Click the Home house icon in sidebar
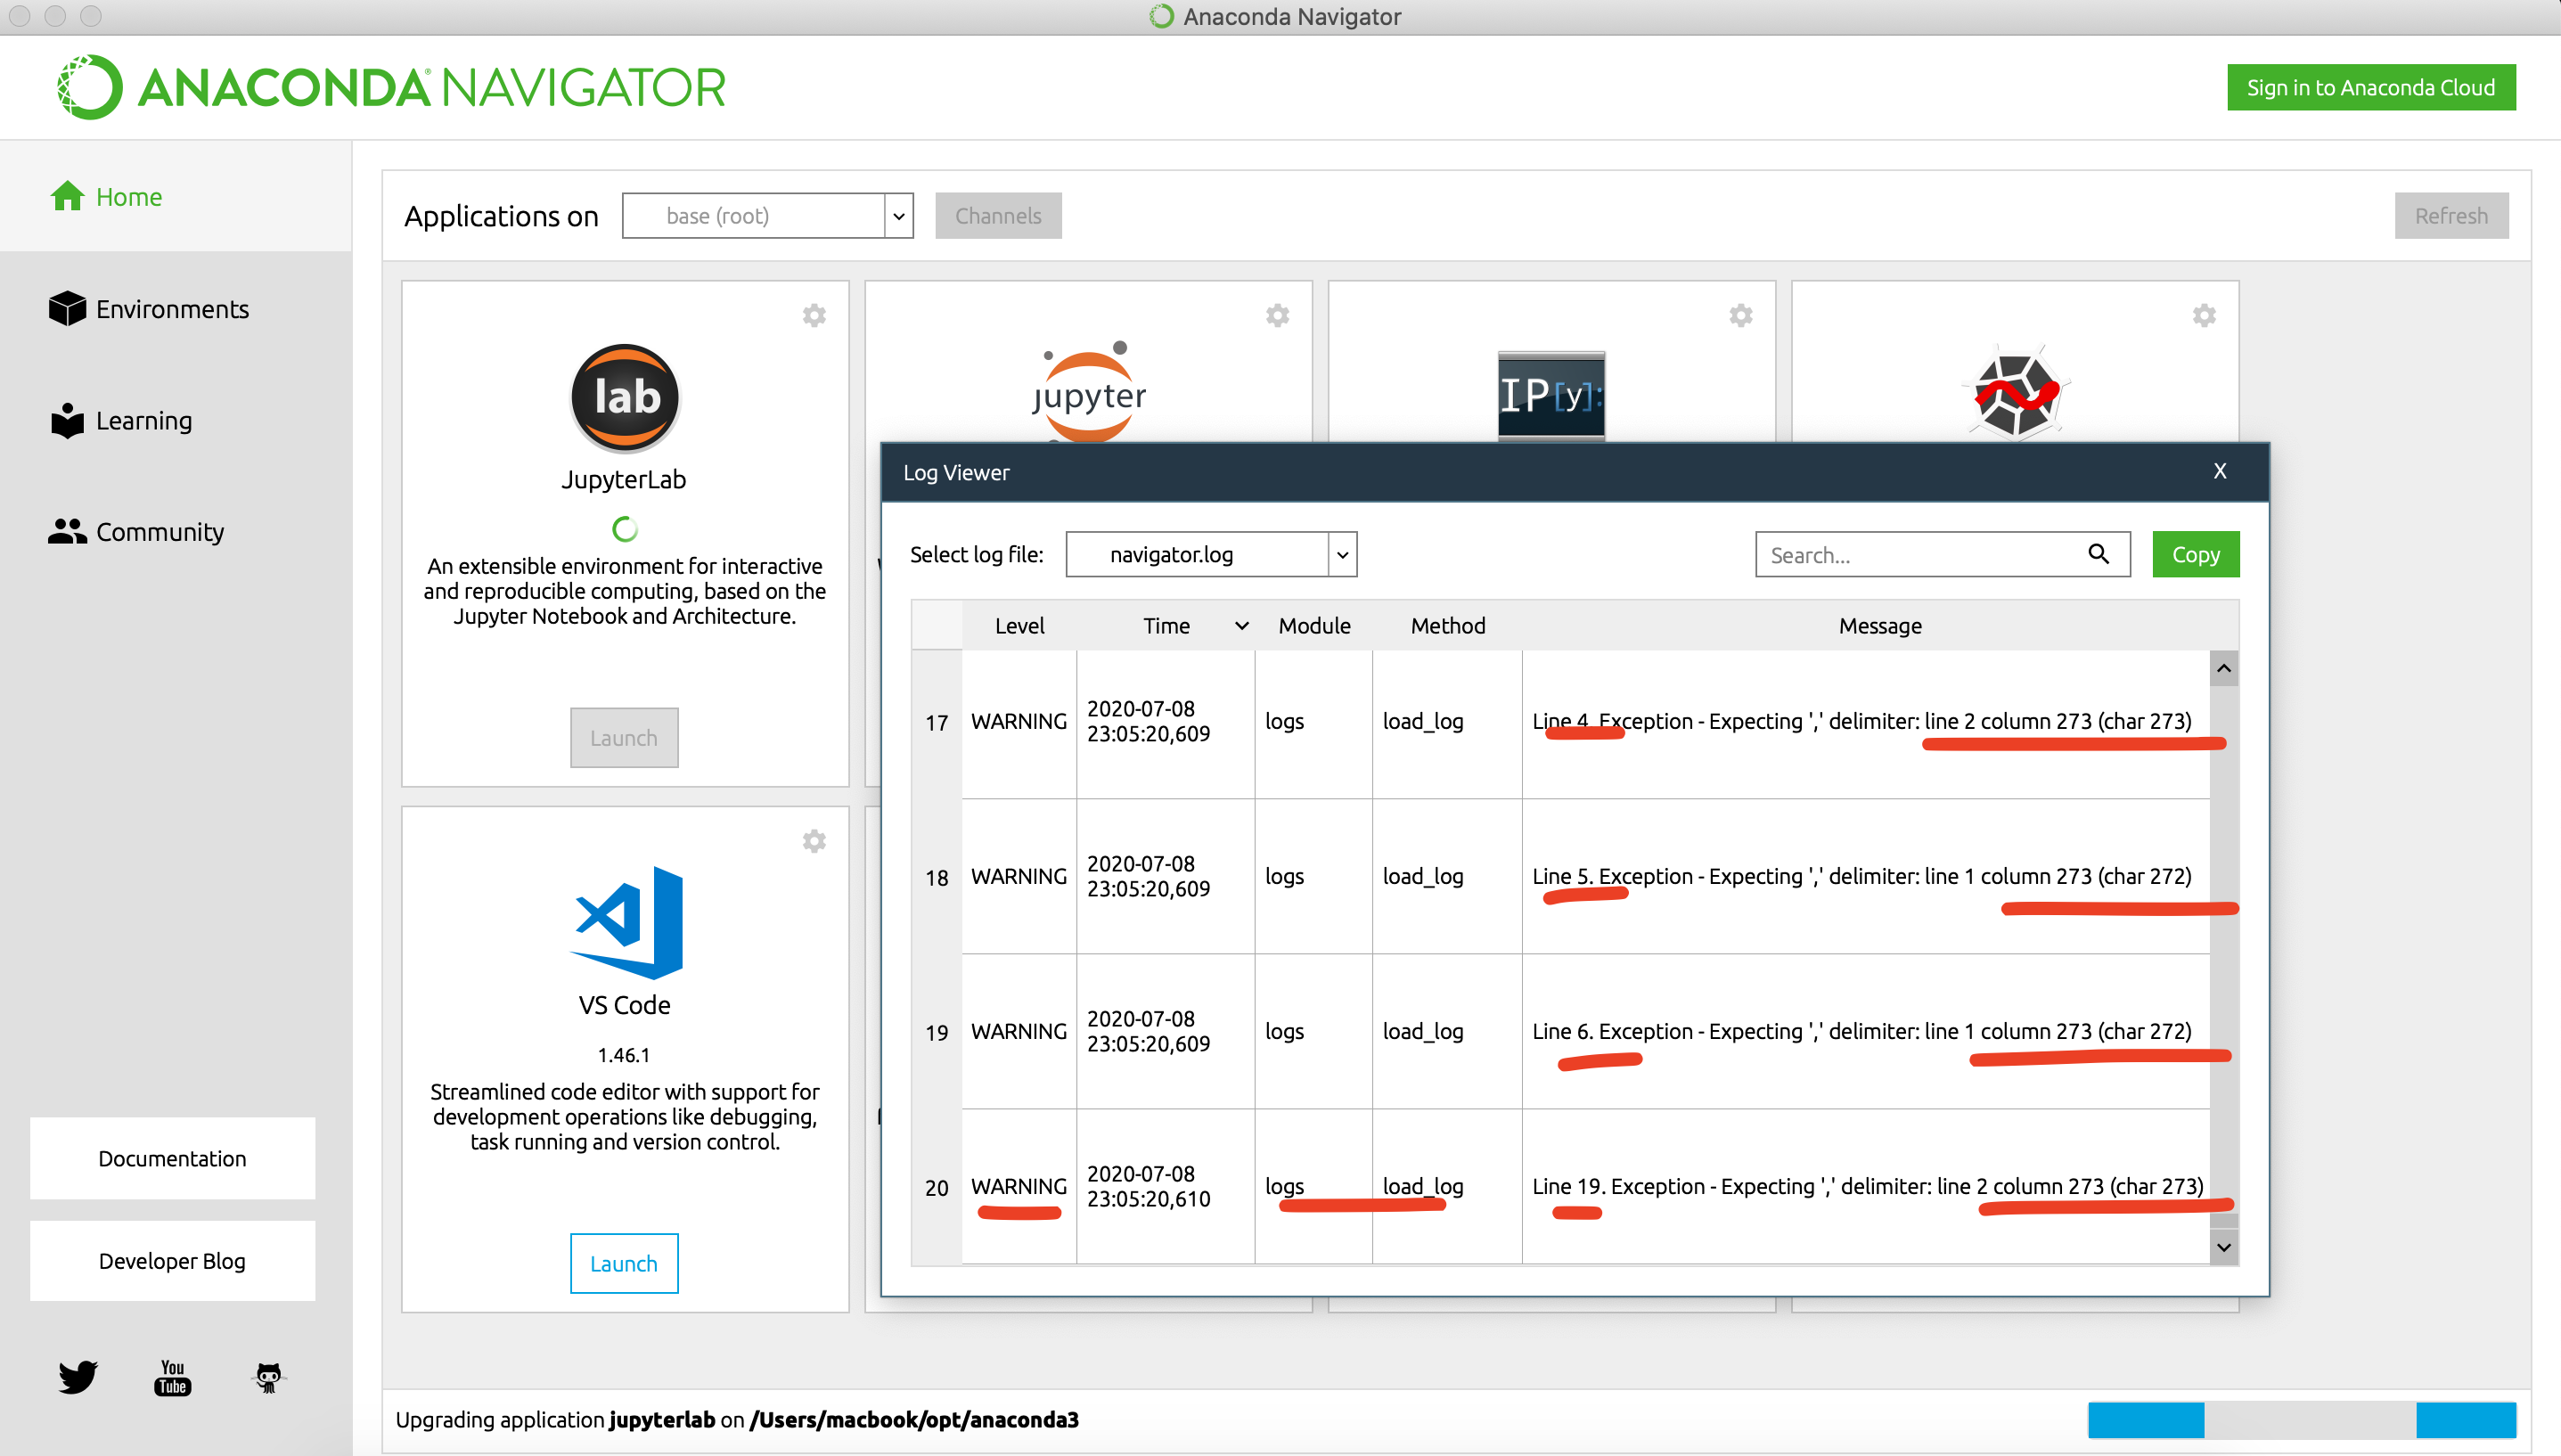 (x=66, y=196)
